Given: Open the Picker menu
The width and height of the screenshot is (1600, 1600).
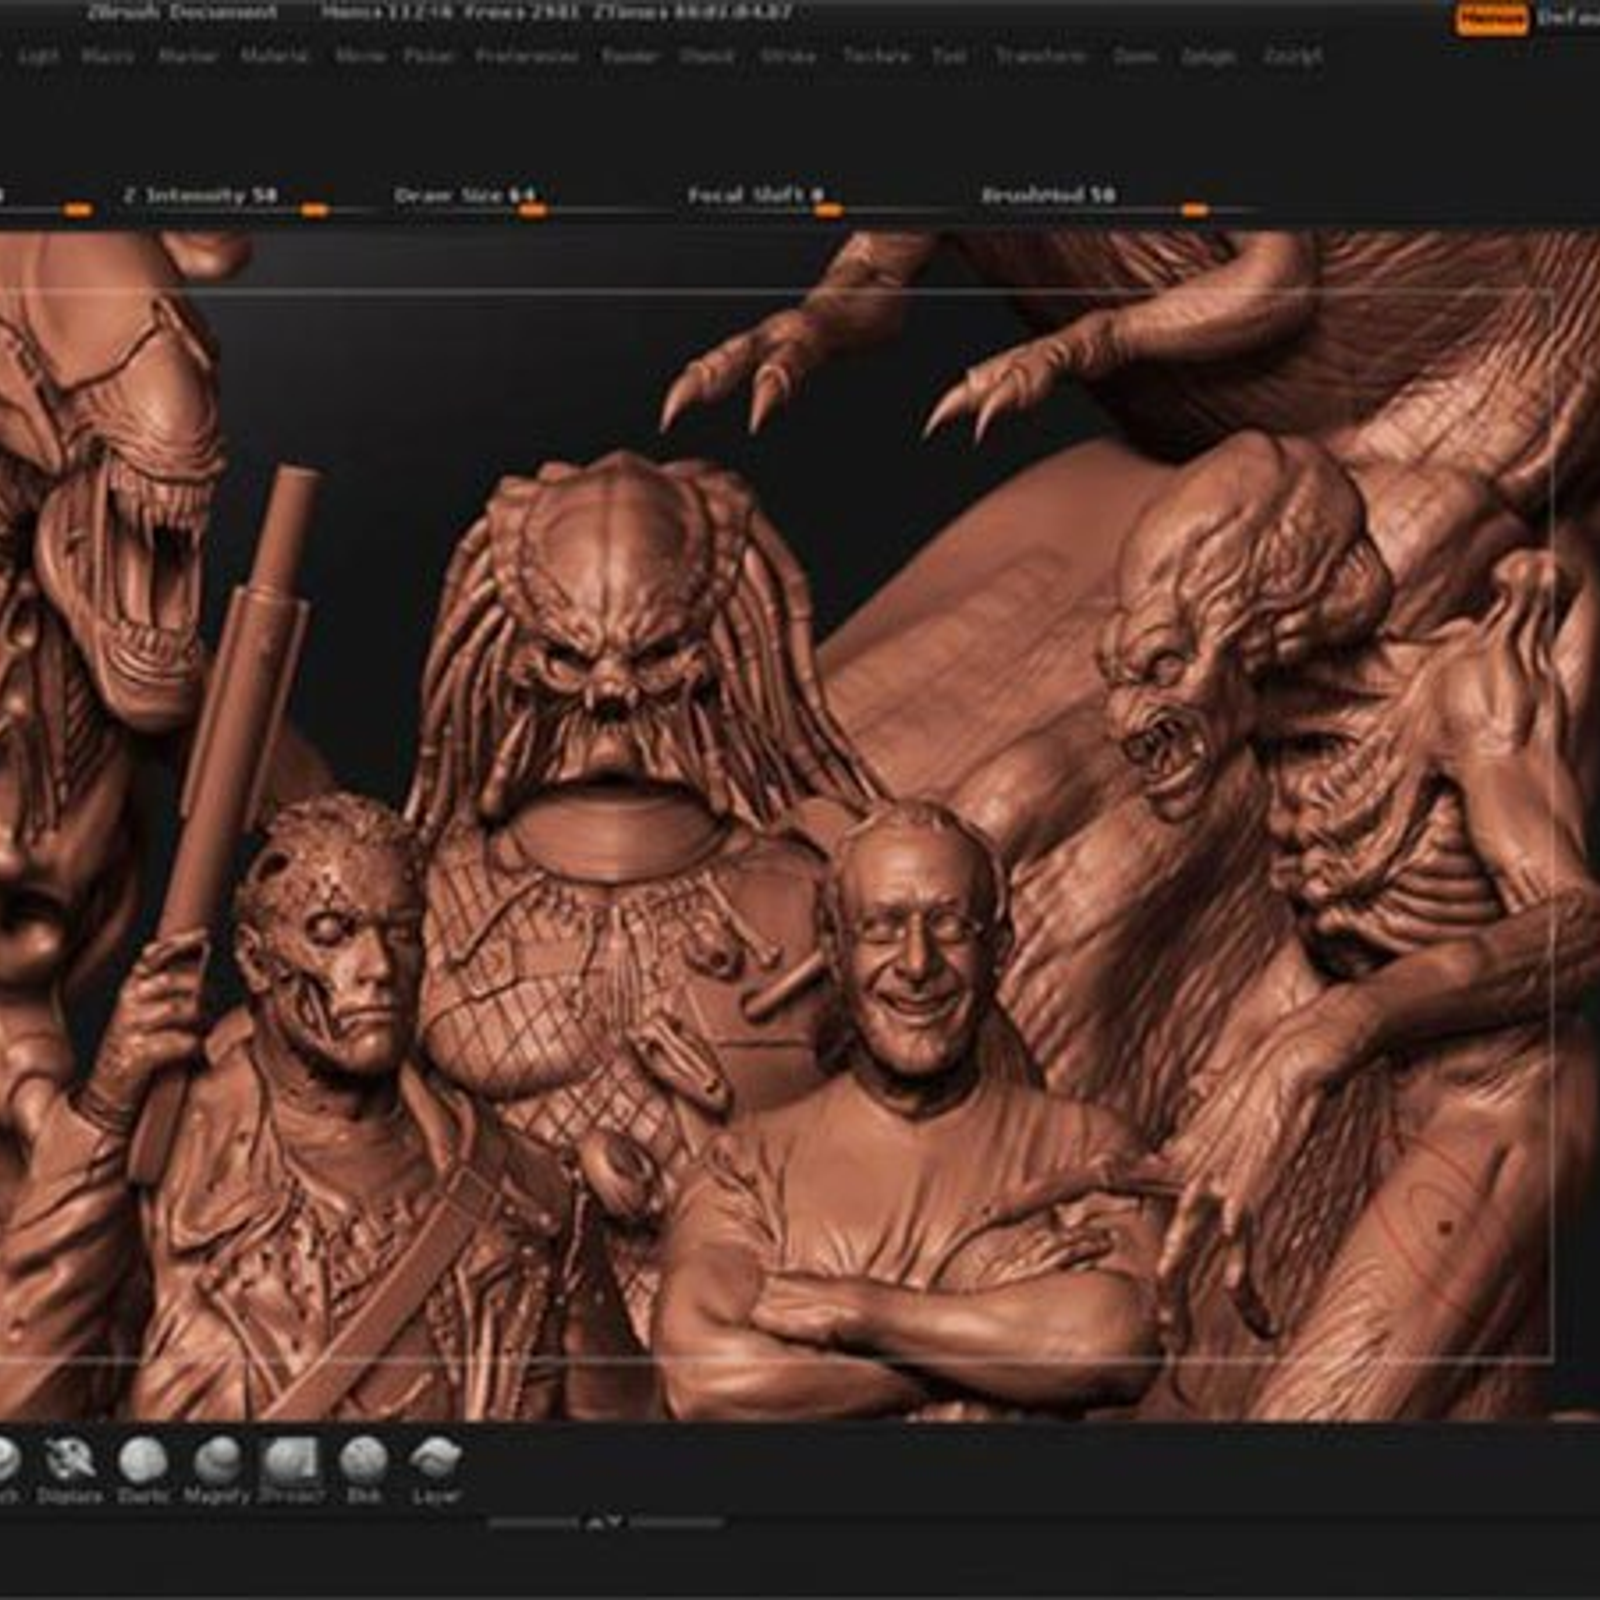Looking at the screenshot, I should pos(429,56).
